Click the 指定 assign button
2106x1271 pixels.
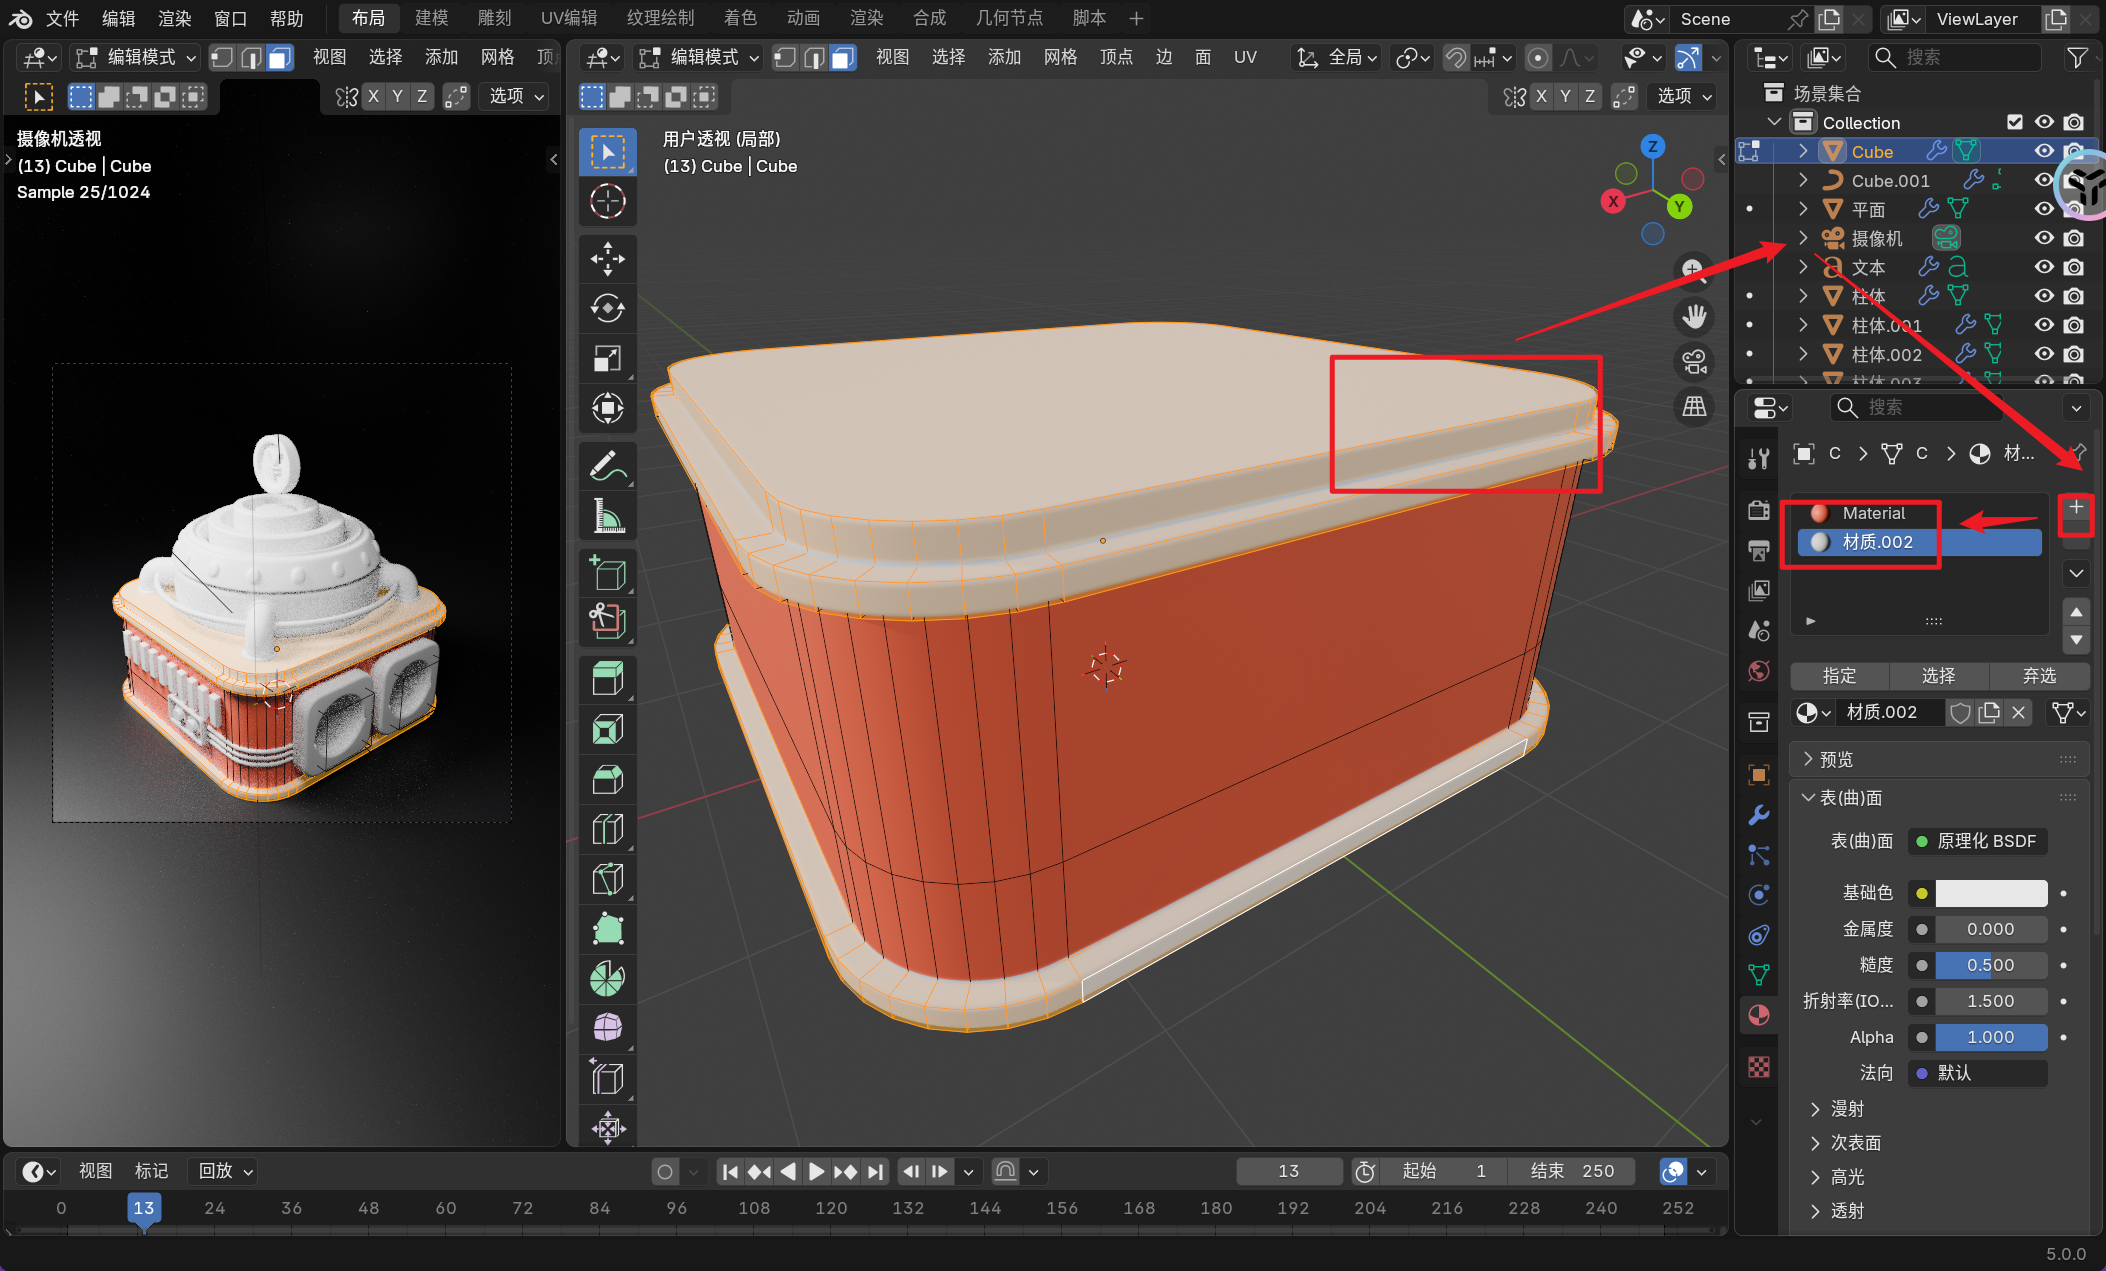[1839, 676]
